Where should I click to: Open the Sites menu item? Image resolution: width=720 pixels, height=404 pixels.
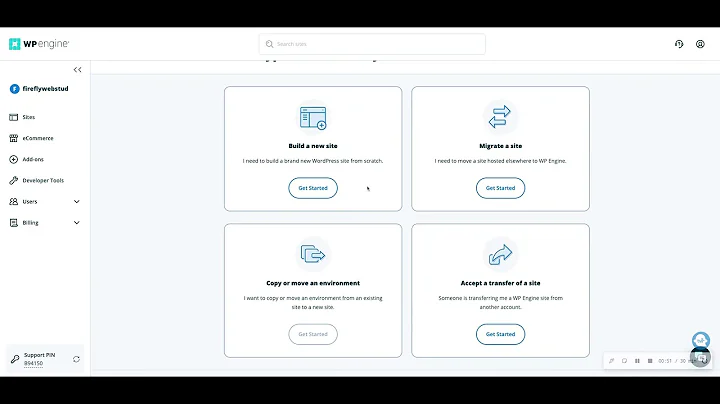(28, 117)
